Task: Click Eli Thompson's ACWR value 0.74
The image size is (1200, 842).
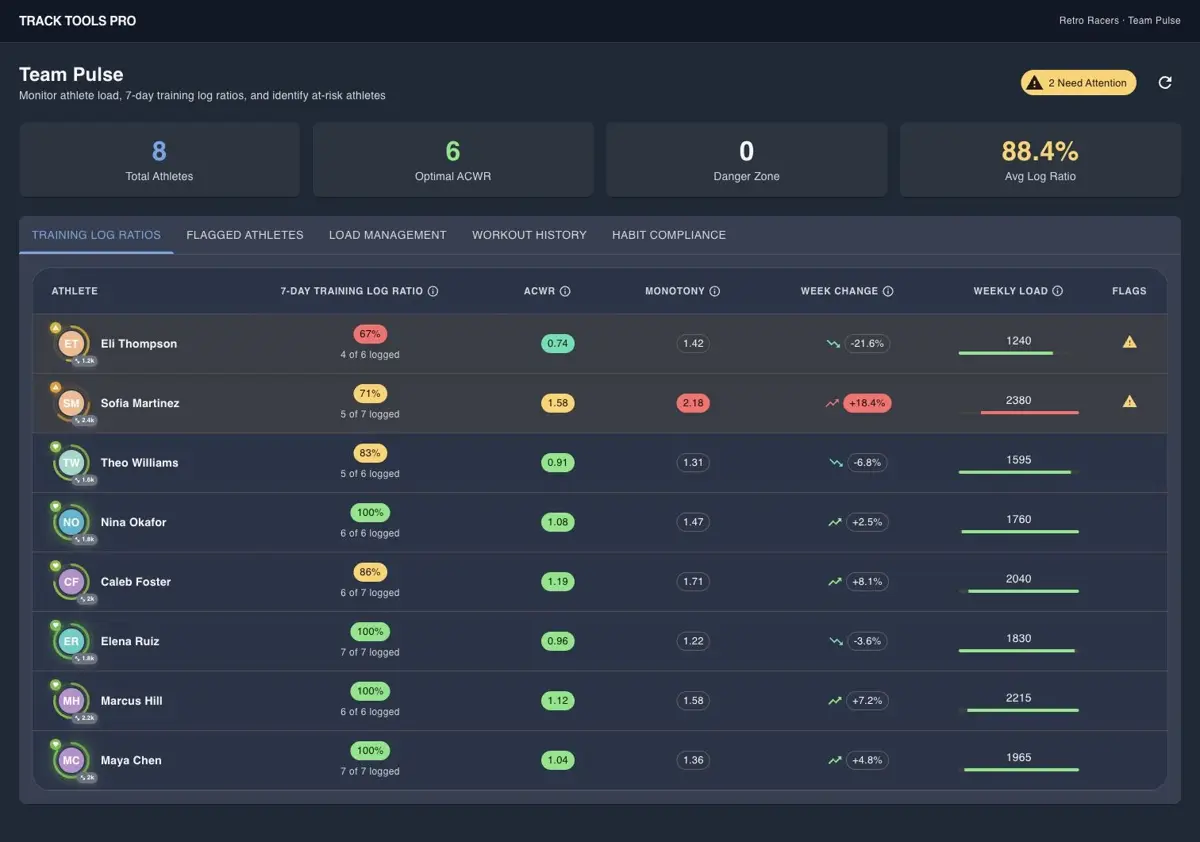Action: pyautogui.click(x=558, y=343)
